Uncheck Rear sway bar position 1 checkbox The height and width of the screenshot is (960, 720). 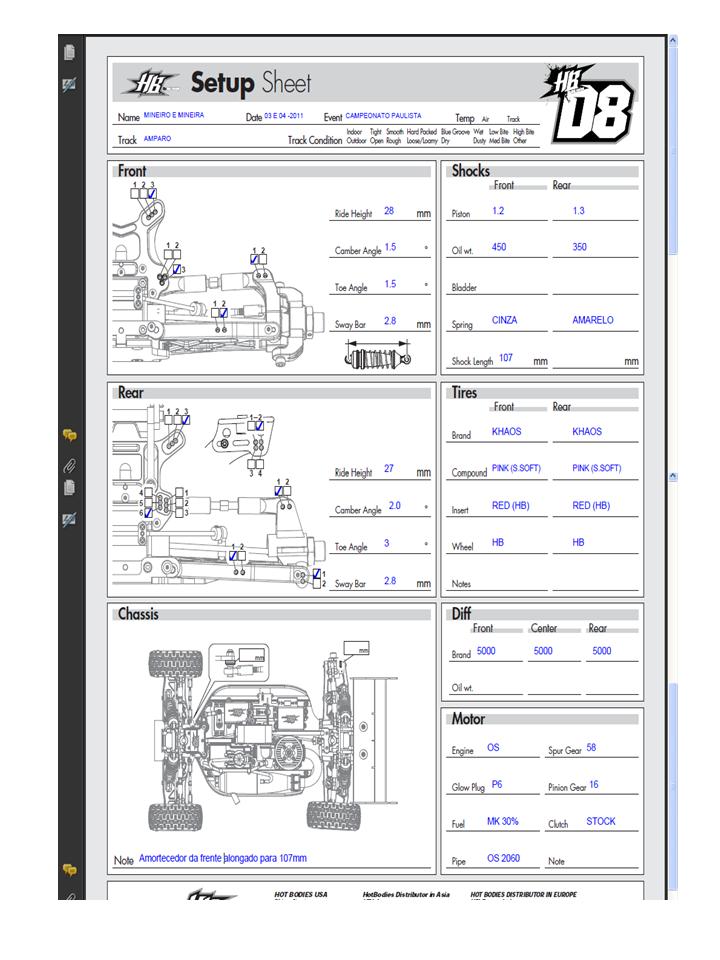coord(317,574)
